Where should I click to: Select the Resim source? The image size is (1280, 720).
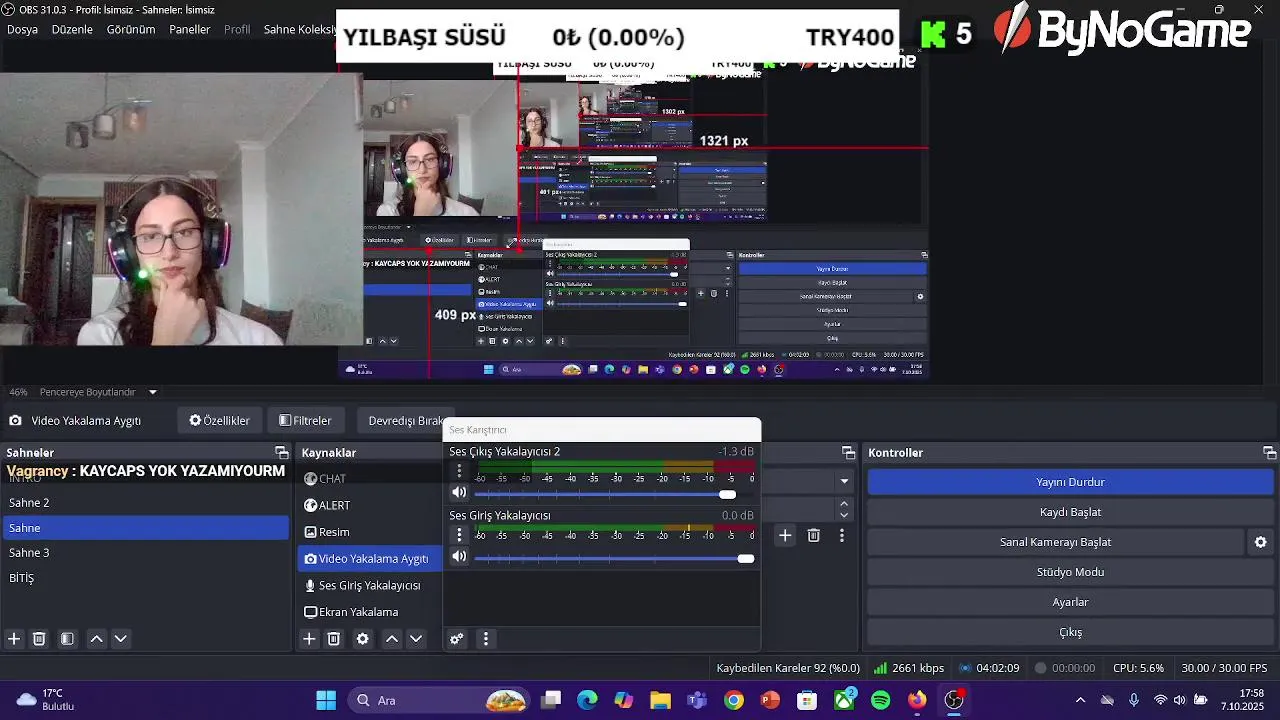tap(370, 532)
